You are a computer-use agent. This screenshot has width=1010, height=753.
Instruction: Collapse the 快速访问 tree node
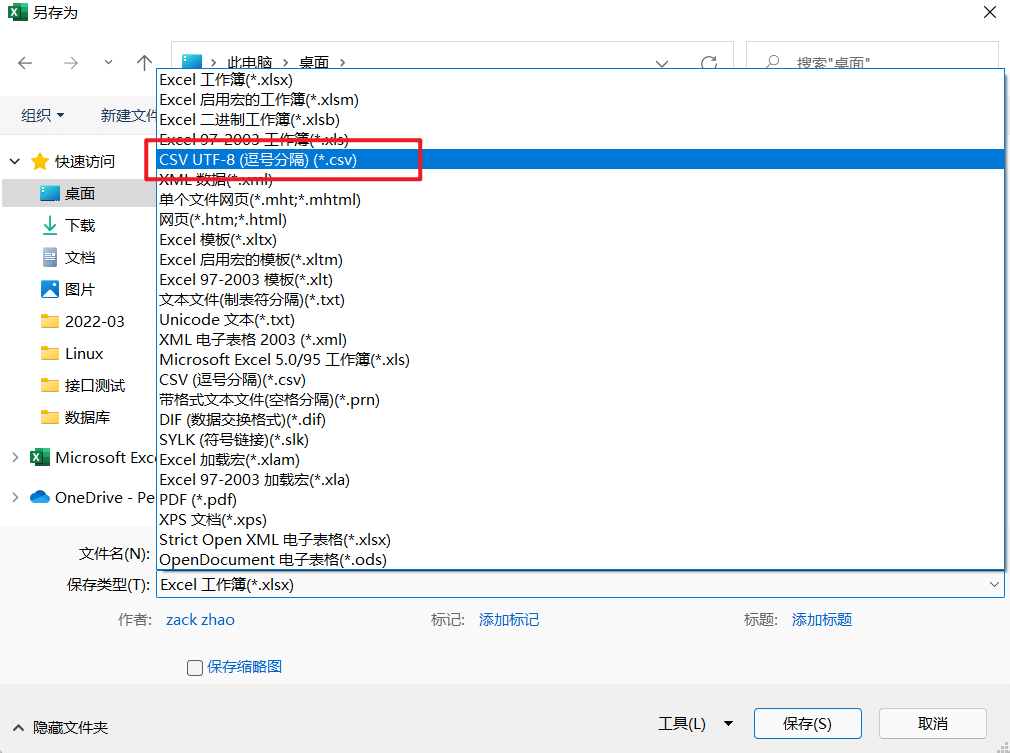[15, 161]
